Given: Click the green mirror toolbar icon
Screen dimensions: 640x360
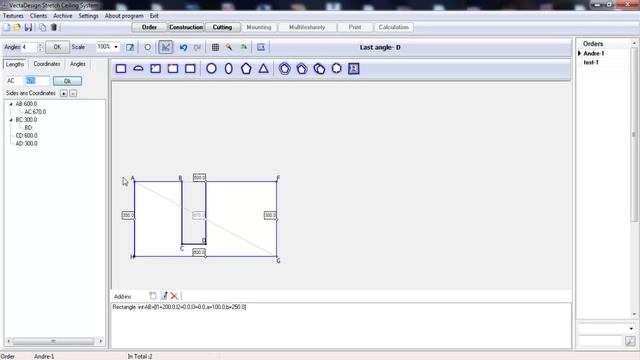Looking at the screenshot, I should pyautogui.click(x=244, y=47).
